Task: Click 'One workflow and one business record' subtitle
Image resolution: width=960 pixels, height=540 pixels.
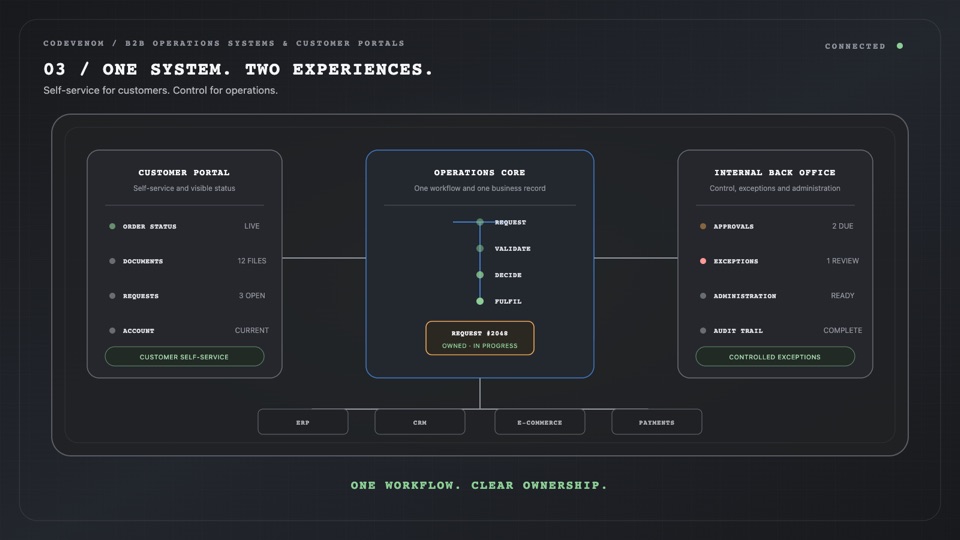Action: pyautogui.click(x=480, y=189)
